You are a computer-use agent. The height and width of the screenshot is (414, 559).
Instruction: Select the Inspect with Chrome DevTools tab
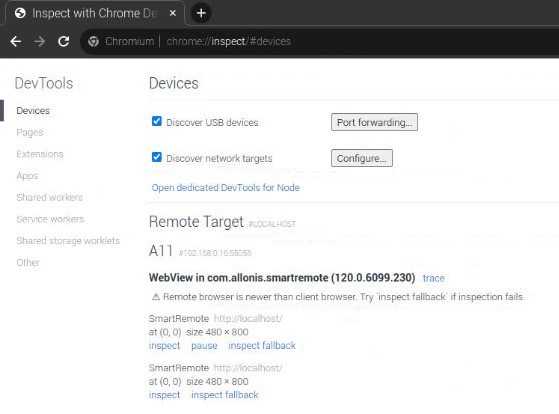[x=95, y=13]
